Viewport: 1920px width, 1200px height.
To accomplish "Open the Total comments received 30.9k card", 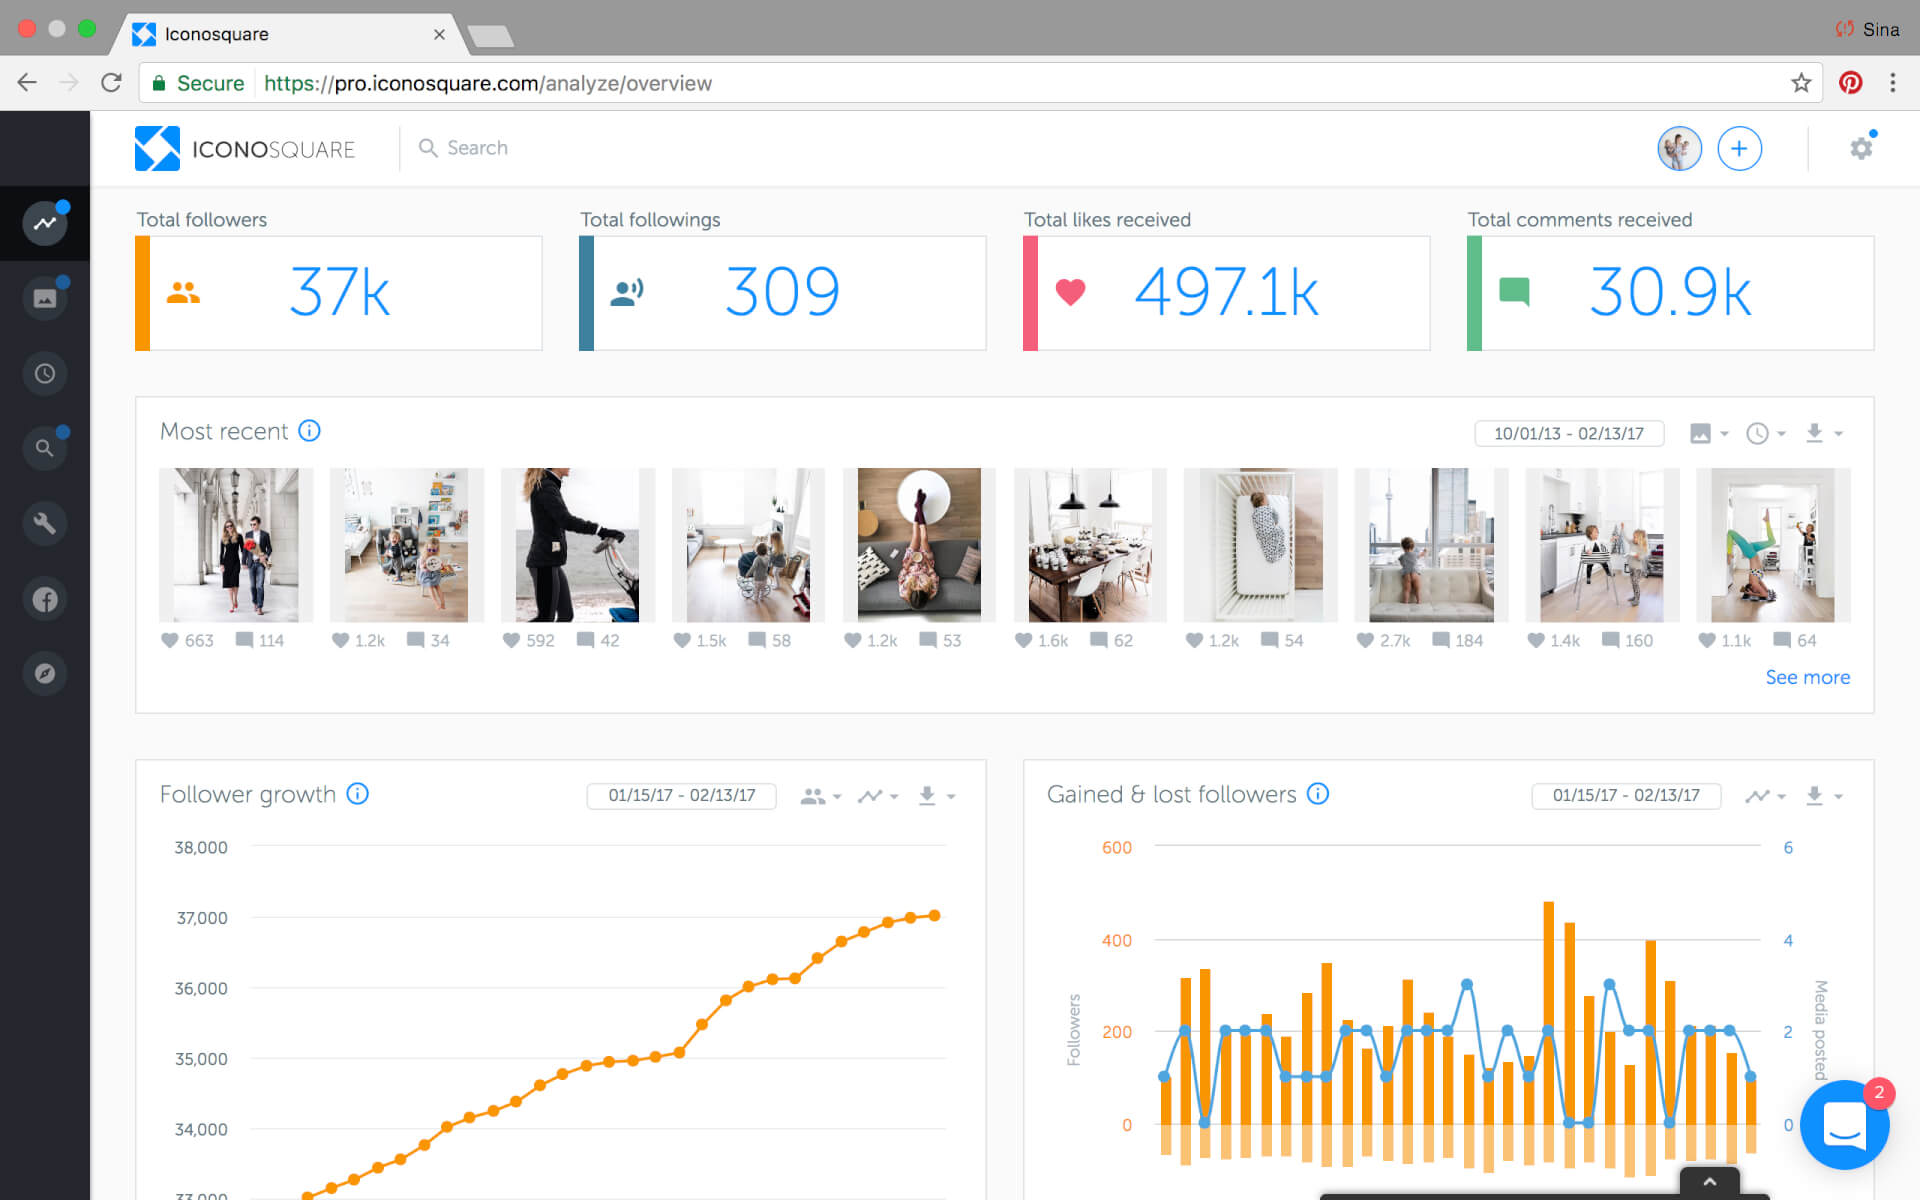I will tap(1671, 293).
